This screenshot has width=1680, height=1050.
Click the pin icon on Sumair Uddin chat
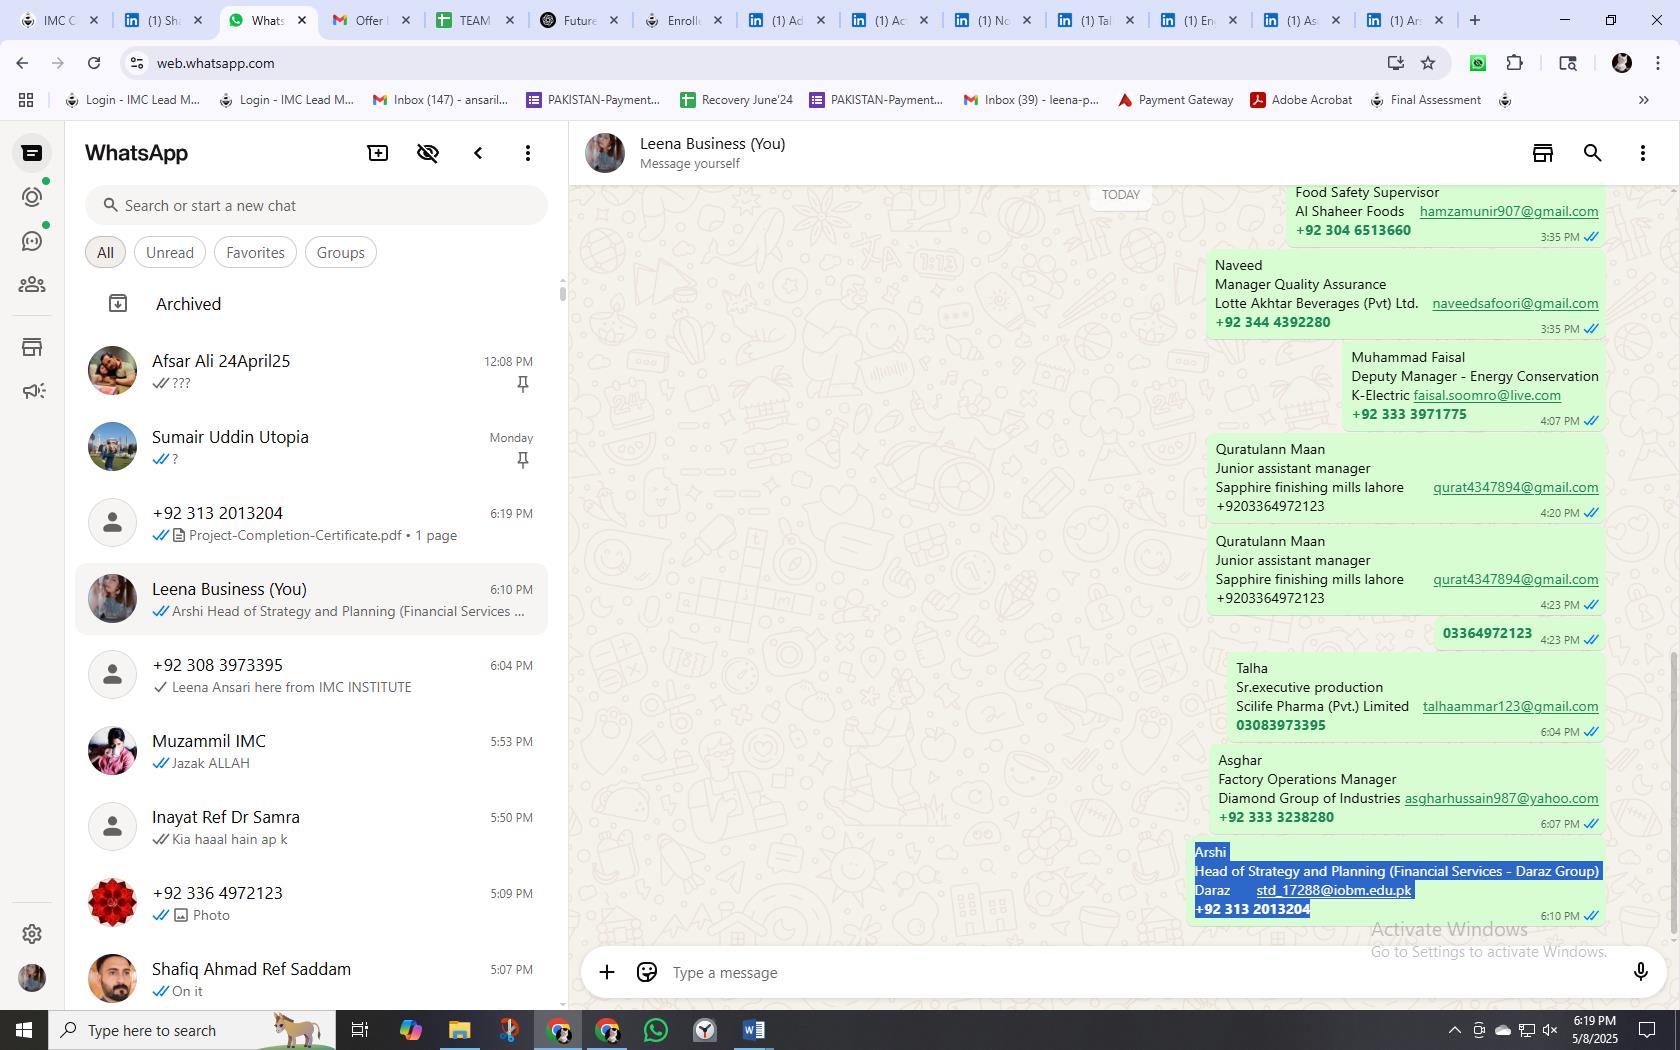522,460
